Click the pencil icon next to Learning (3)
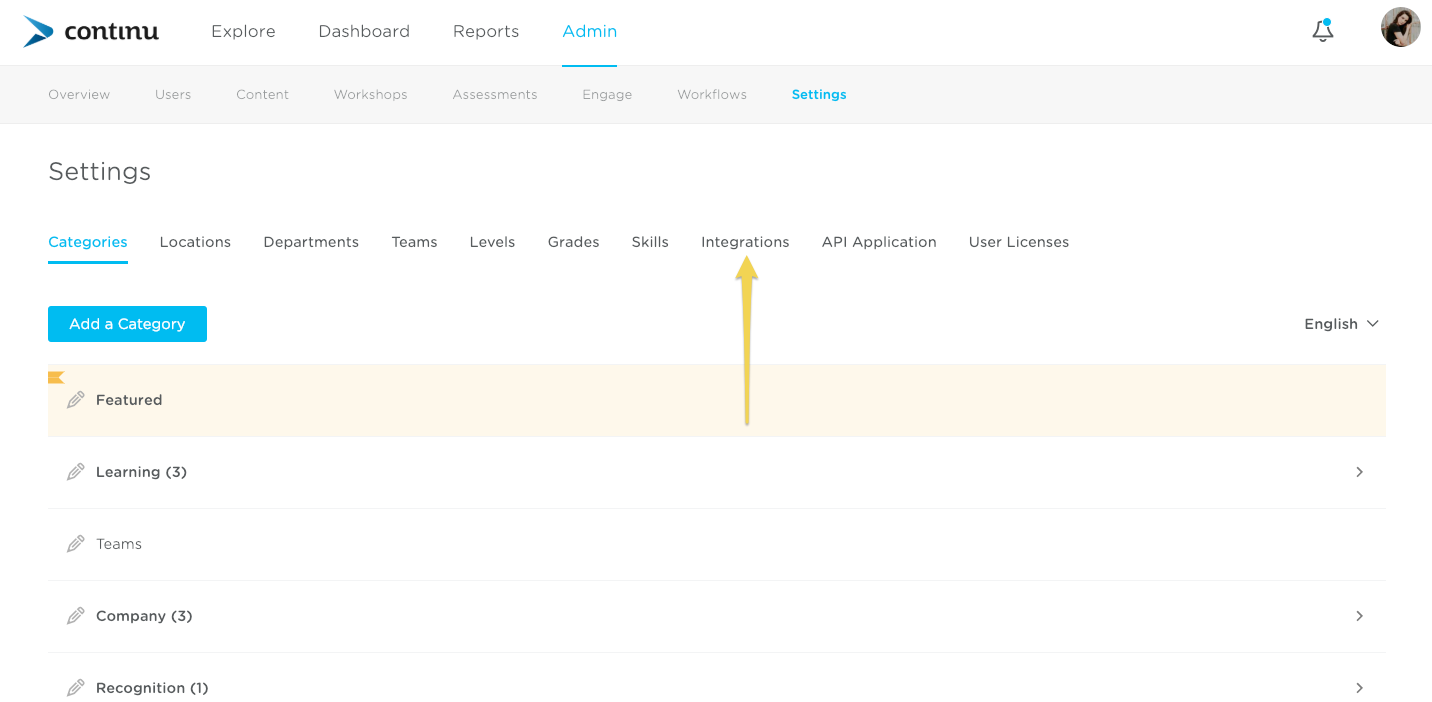Image resolution: width=1432 pixels, height=702 pixels. [76, 472]
